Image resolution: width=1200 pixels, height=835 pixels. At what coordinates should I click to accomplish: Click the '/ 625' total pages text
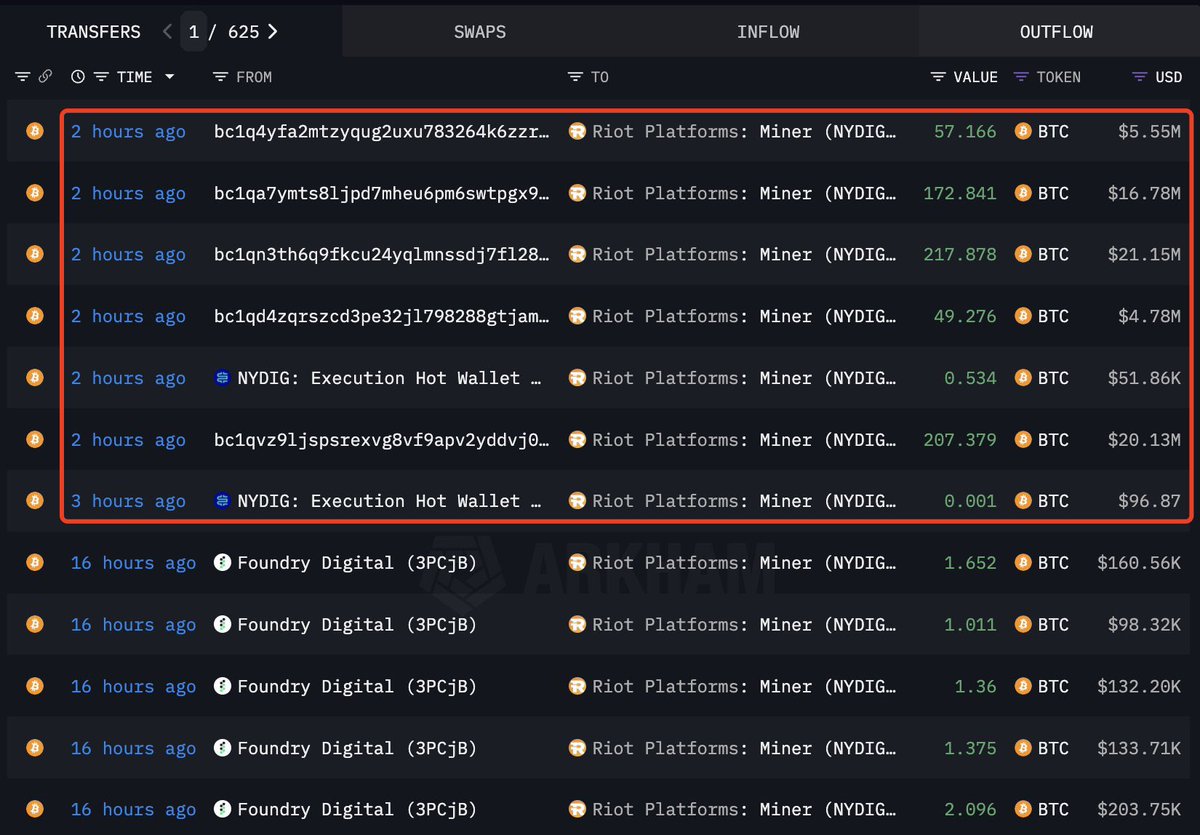click(234, 32)
